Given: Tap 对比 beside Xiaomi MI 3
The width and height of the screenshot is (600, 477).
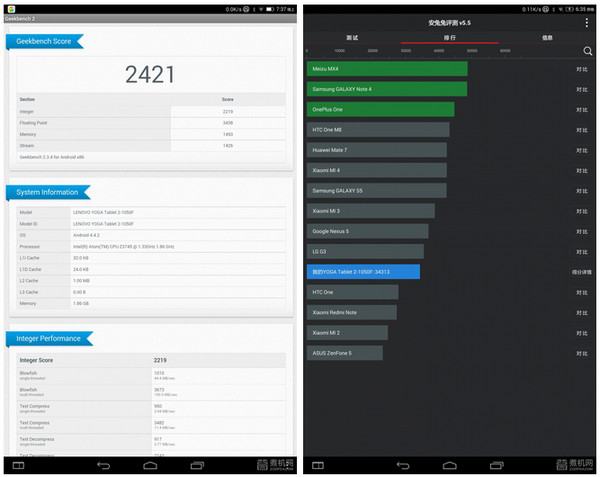Looking at the screenshot, I should pyautogui.click(x=582, y=211).
